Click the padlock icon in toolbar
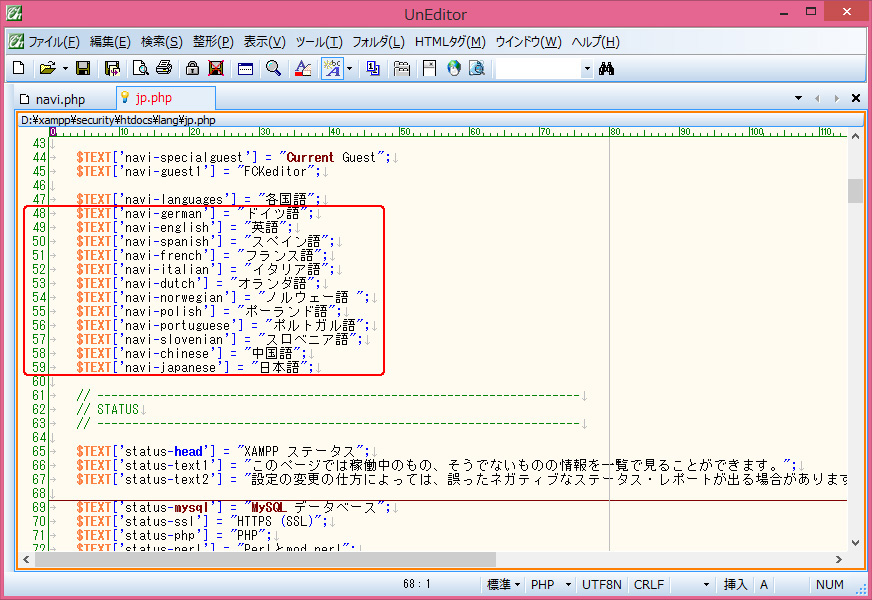This screenshot has height=600, width=872. tap(191, 68)
